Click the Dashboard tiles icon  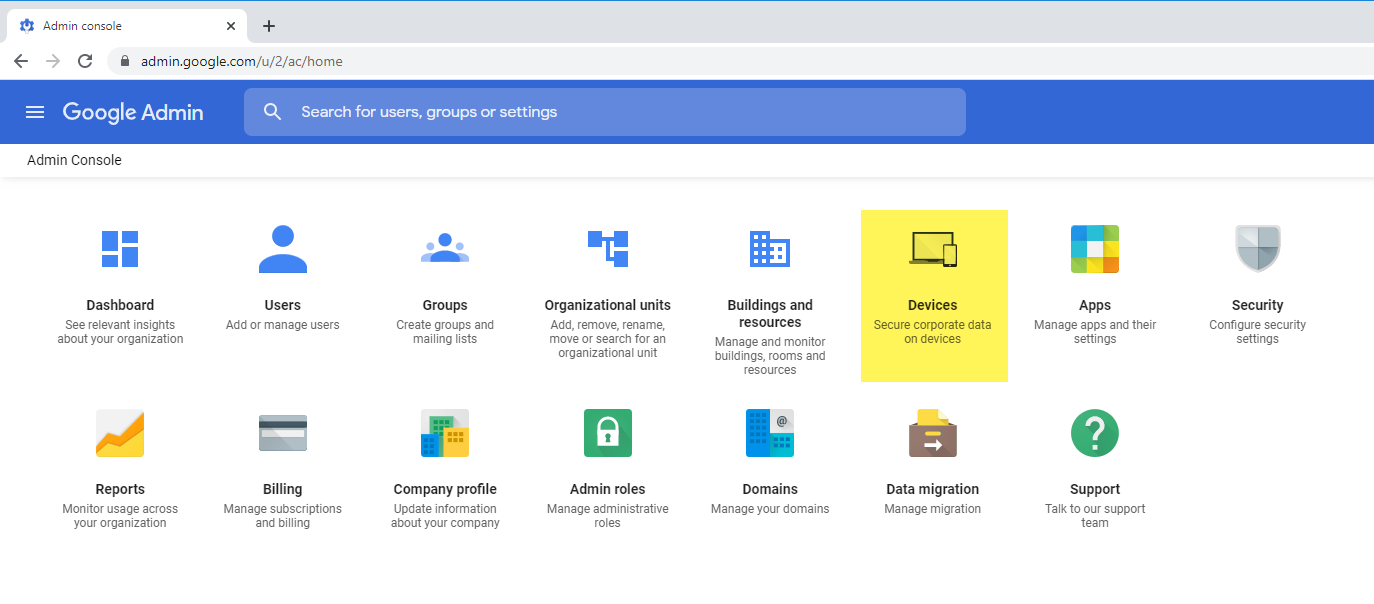[x=120, y=249]
